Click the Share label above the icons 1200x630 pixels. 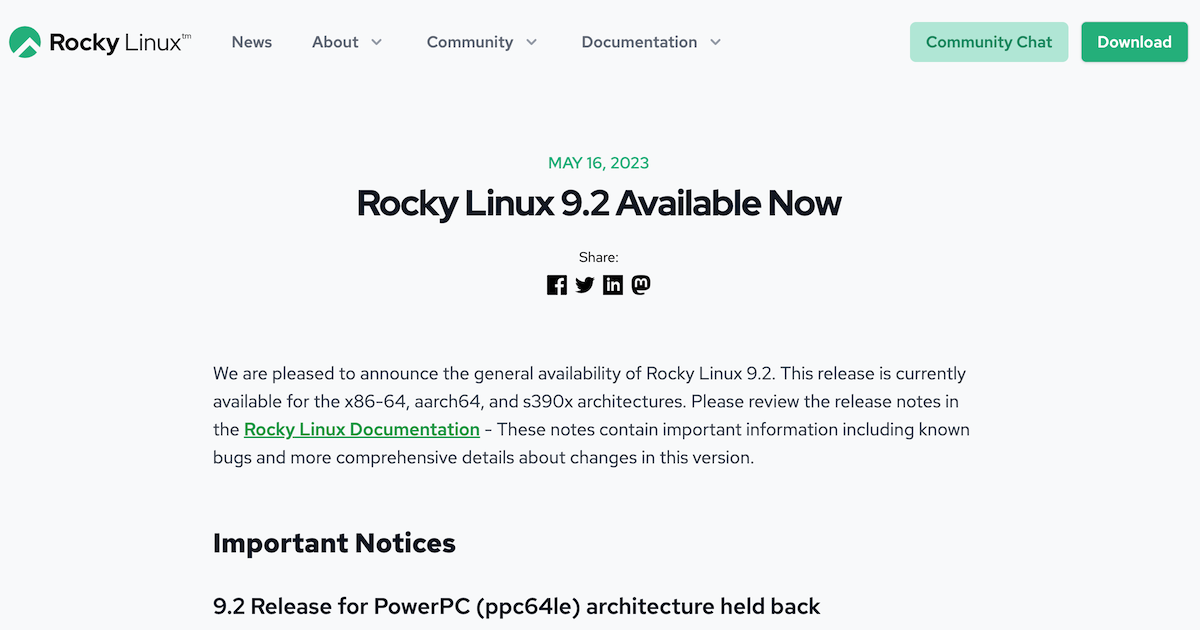599,257
